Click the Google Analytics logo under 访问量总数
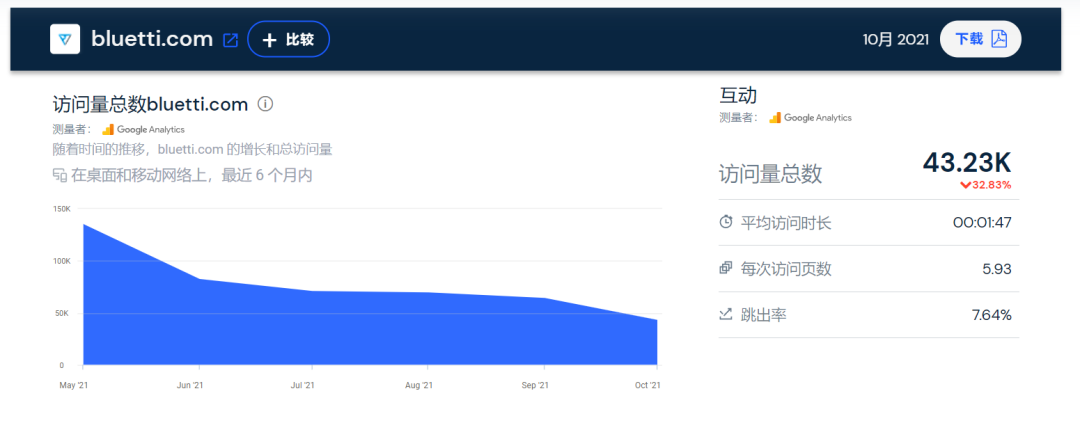This screenshot has height=423, width=1080. point(143,129)
